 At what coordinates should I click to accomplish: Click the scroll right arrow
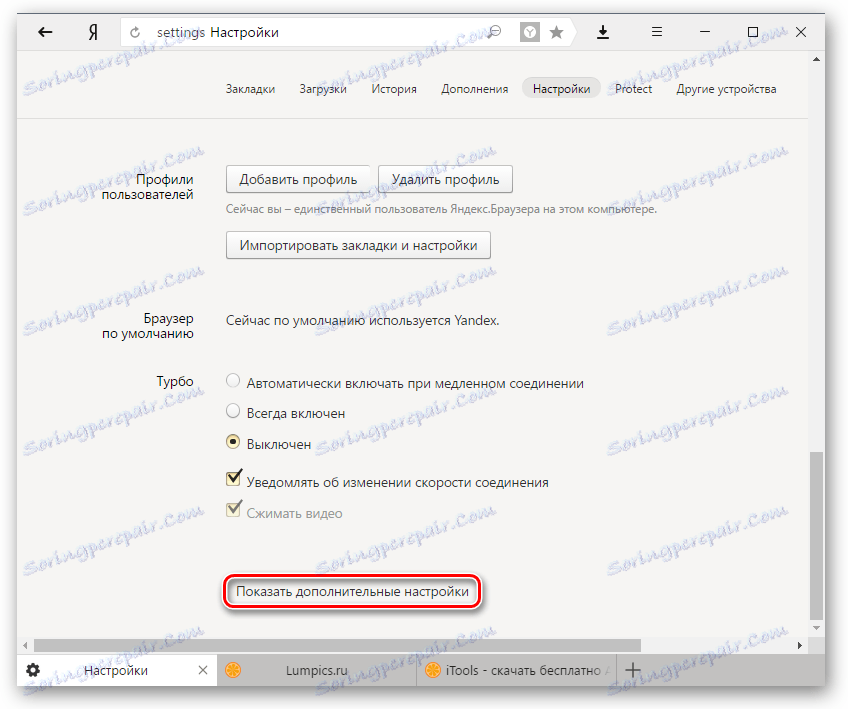[x=800, y=645]
